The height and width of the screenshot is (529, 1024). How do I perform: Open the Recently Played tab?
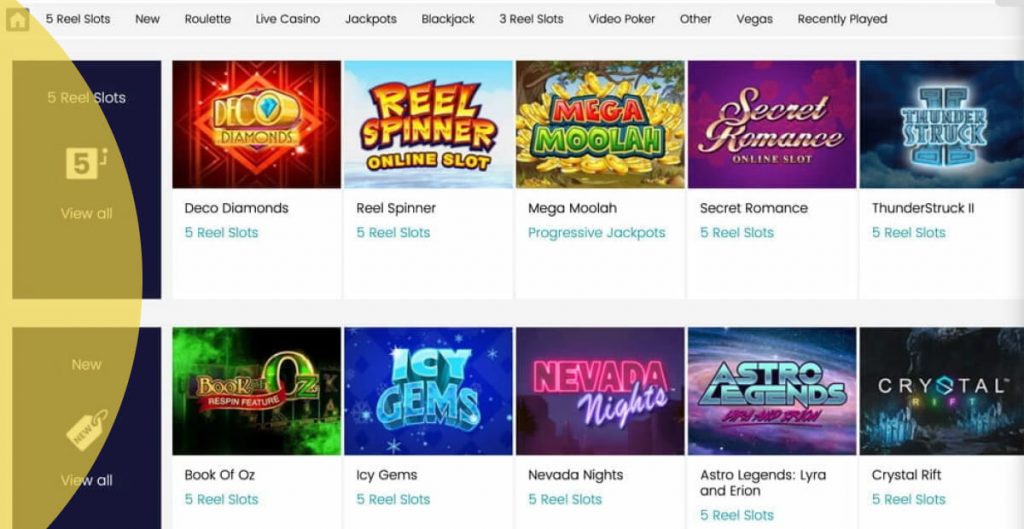[842, 19]
